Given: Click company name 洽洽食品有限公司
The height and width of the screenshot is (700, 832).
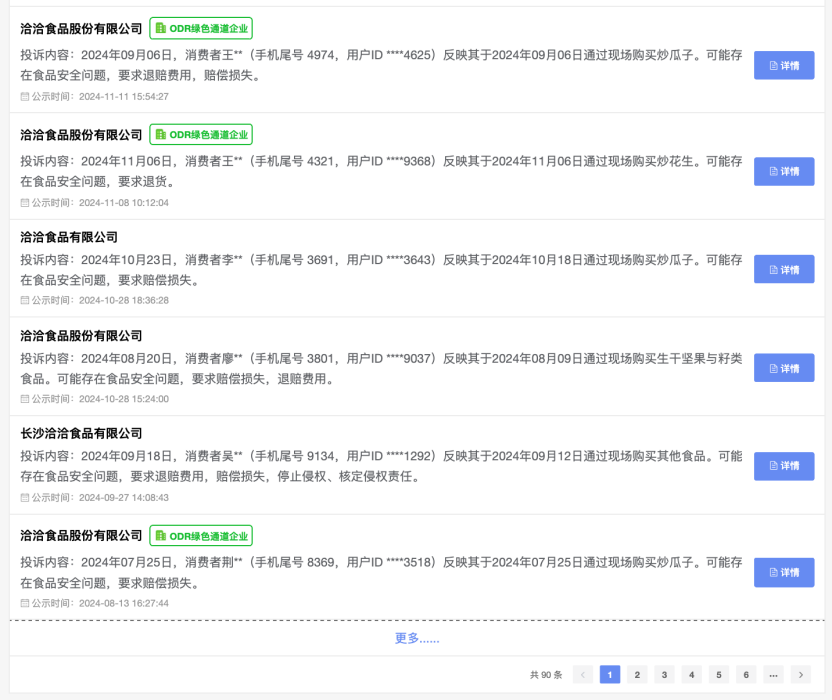Looking at the screenshot, I should tap(69, 237).
